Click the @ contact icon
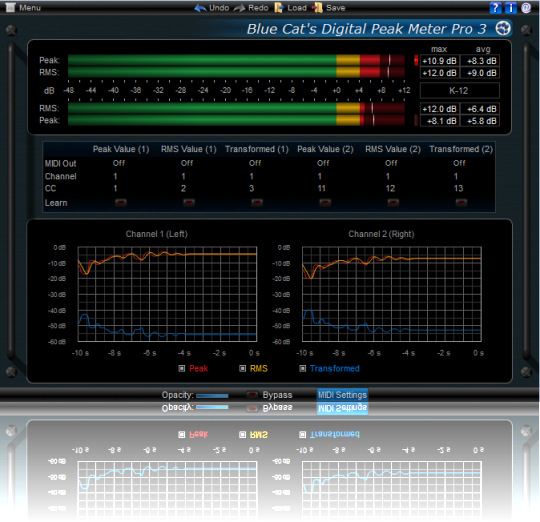Image resolution: width=540 pixels, height=522 pixels. [x=526, y=8]
